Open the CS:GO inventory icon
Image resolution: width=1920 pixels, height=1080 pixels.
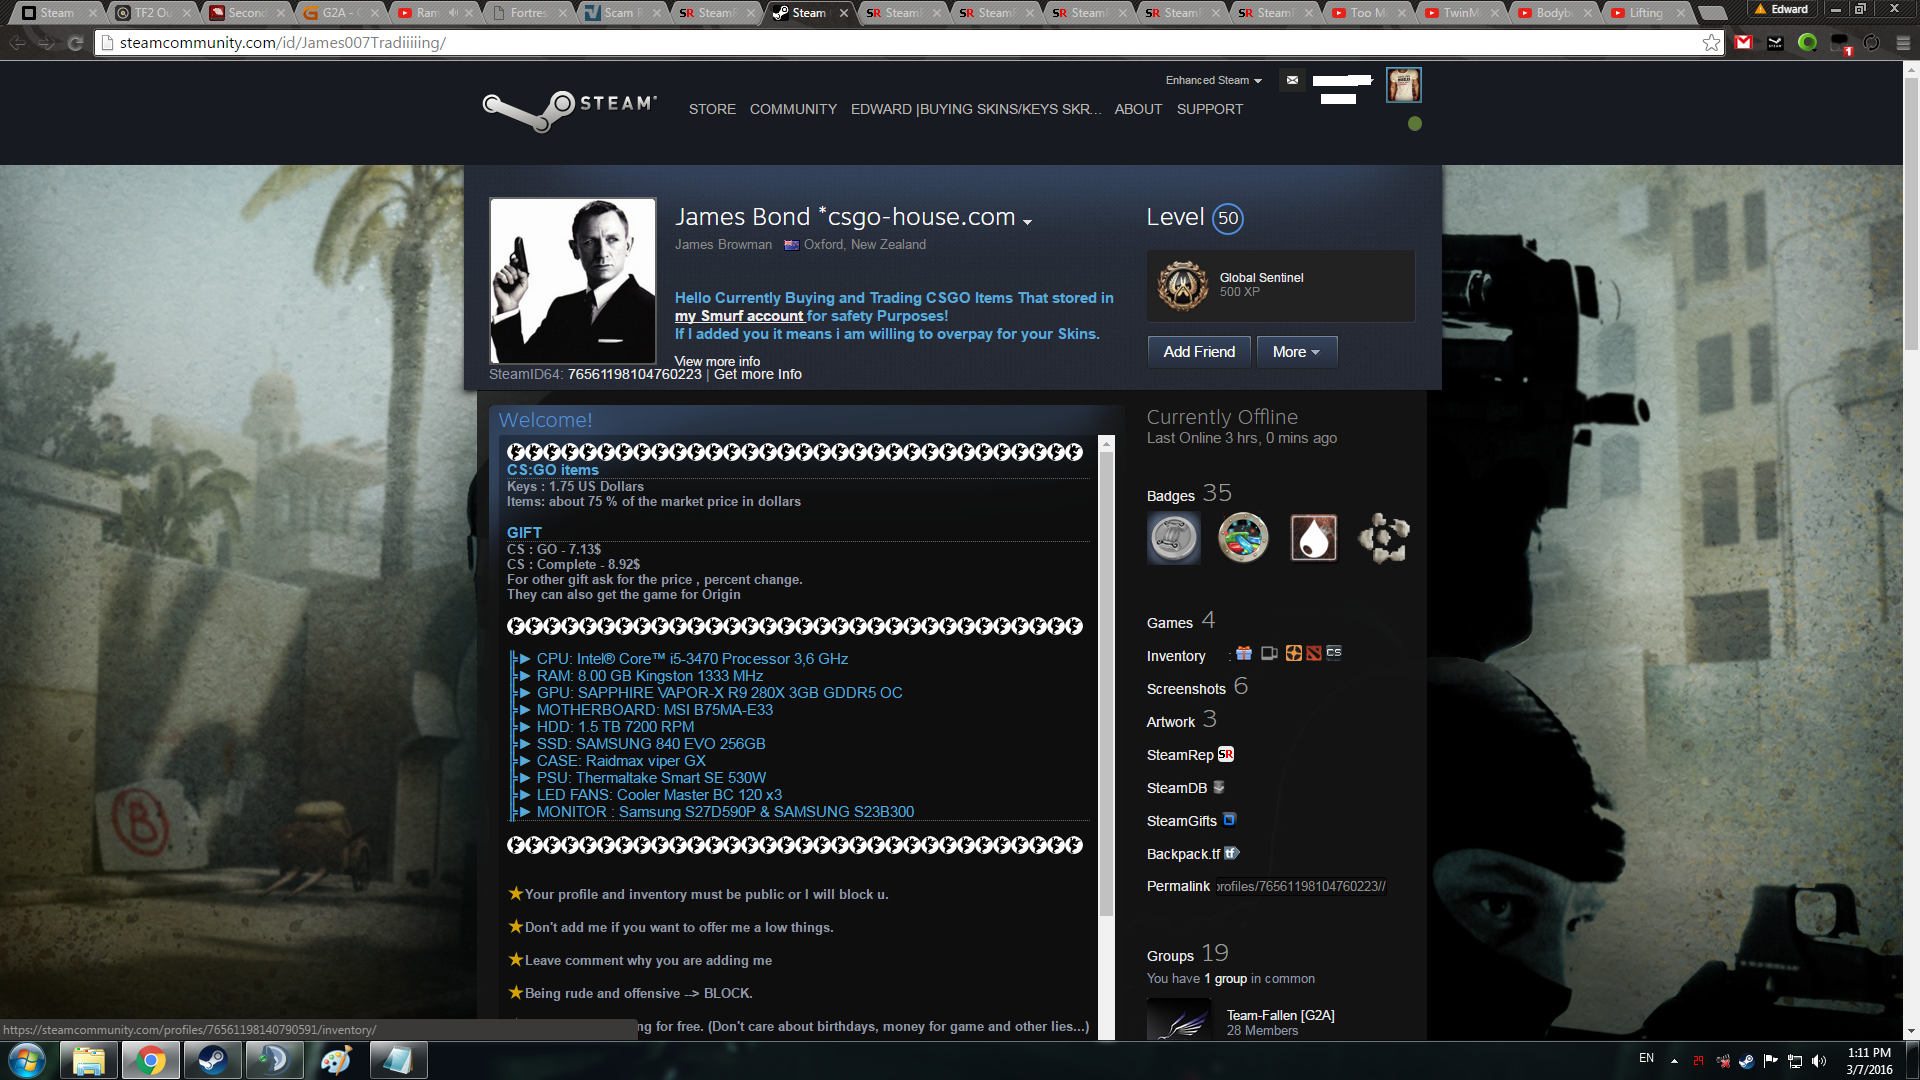pyautogui.click(x=1334, y=653)
